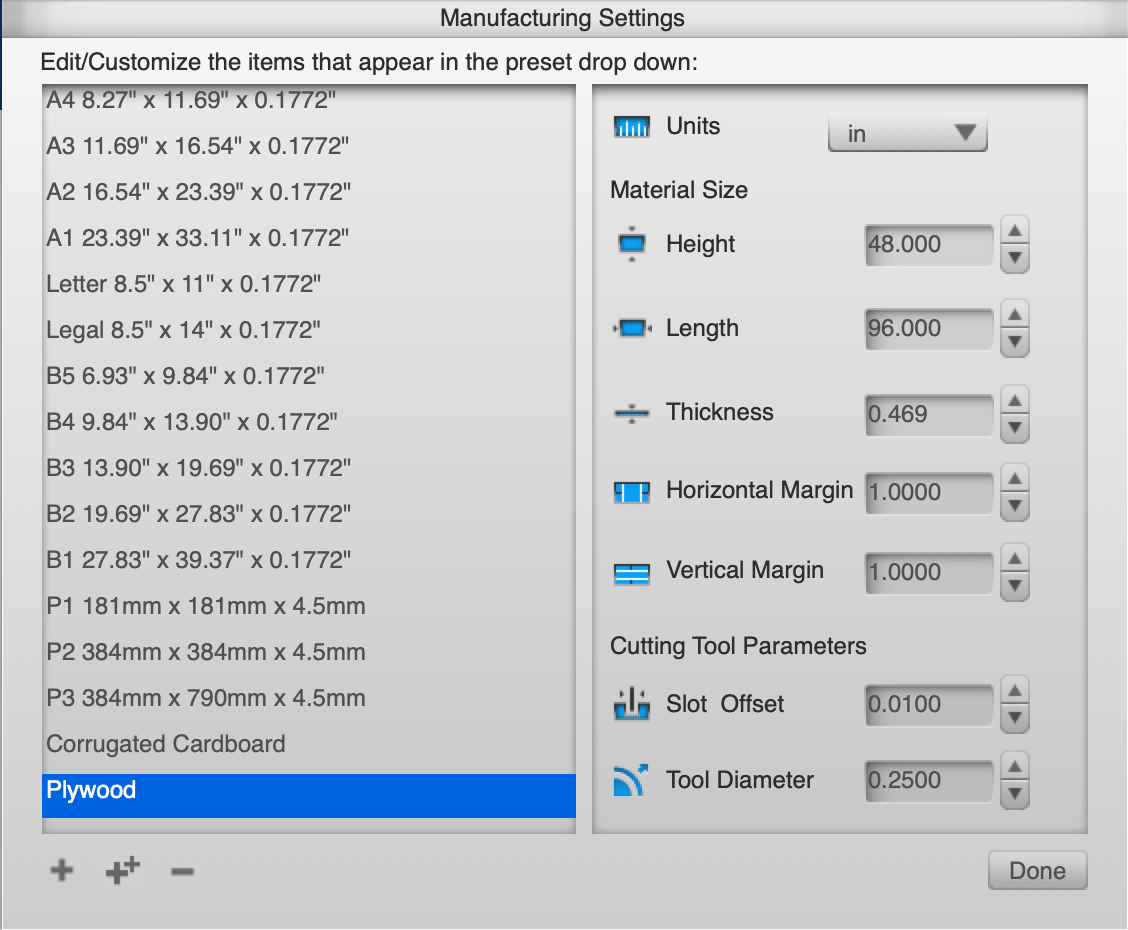Decrease Height with down arrow

[1014, 258]
